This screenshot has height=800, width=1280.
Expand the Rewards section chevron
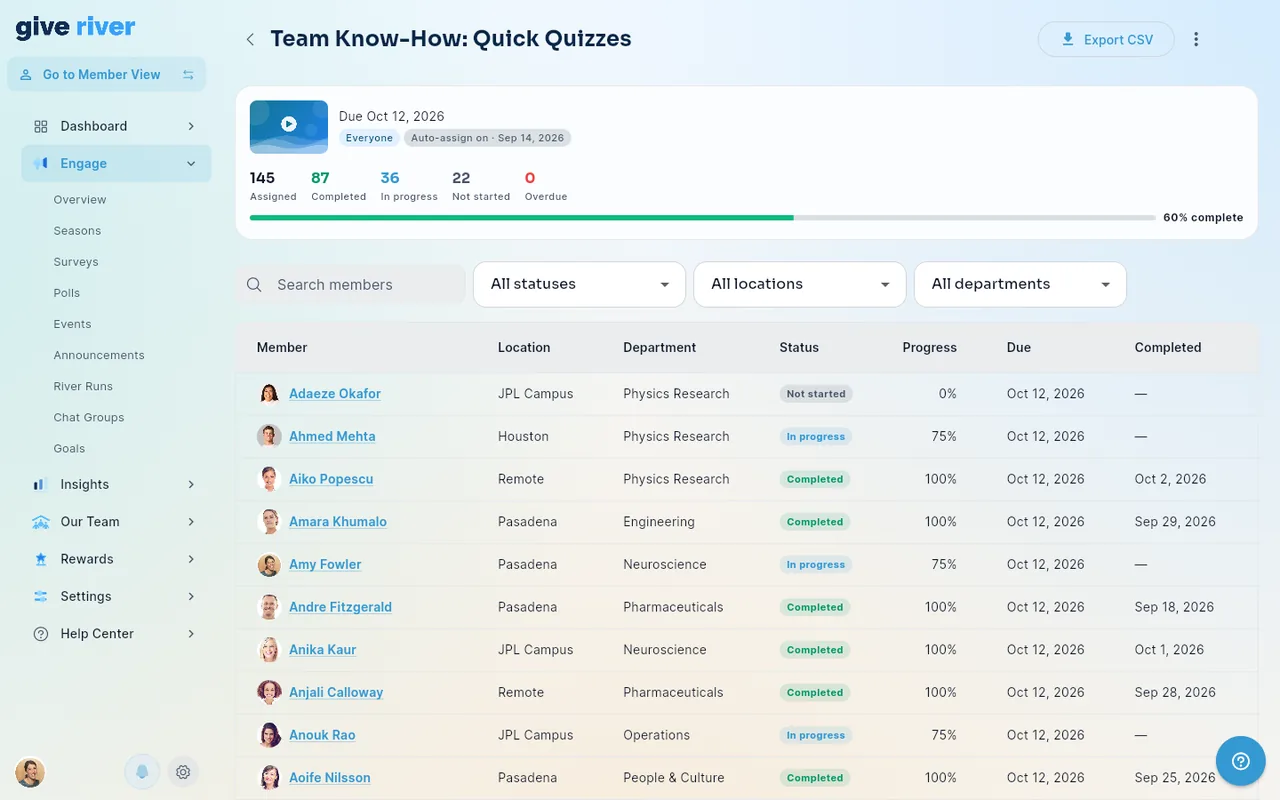pos(191,559)
